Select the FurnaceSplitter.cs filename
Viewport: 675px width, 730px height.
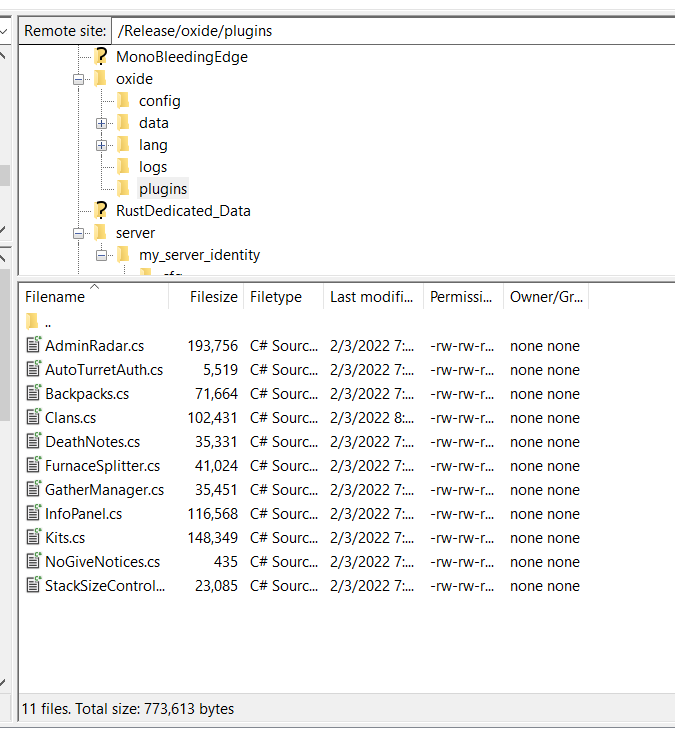(102, 466)
